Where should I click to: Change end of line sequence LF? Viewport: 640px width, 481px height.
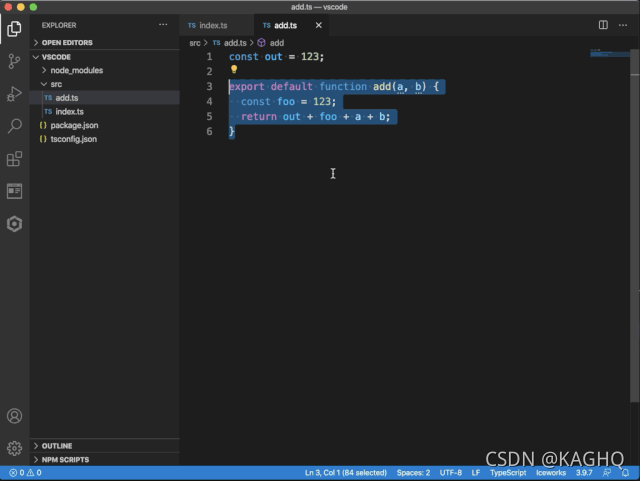(476, 473)
